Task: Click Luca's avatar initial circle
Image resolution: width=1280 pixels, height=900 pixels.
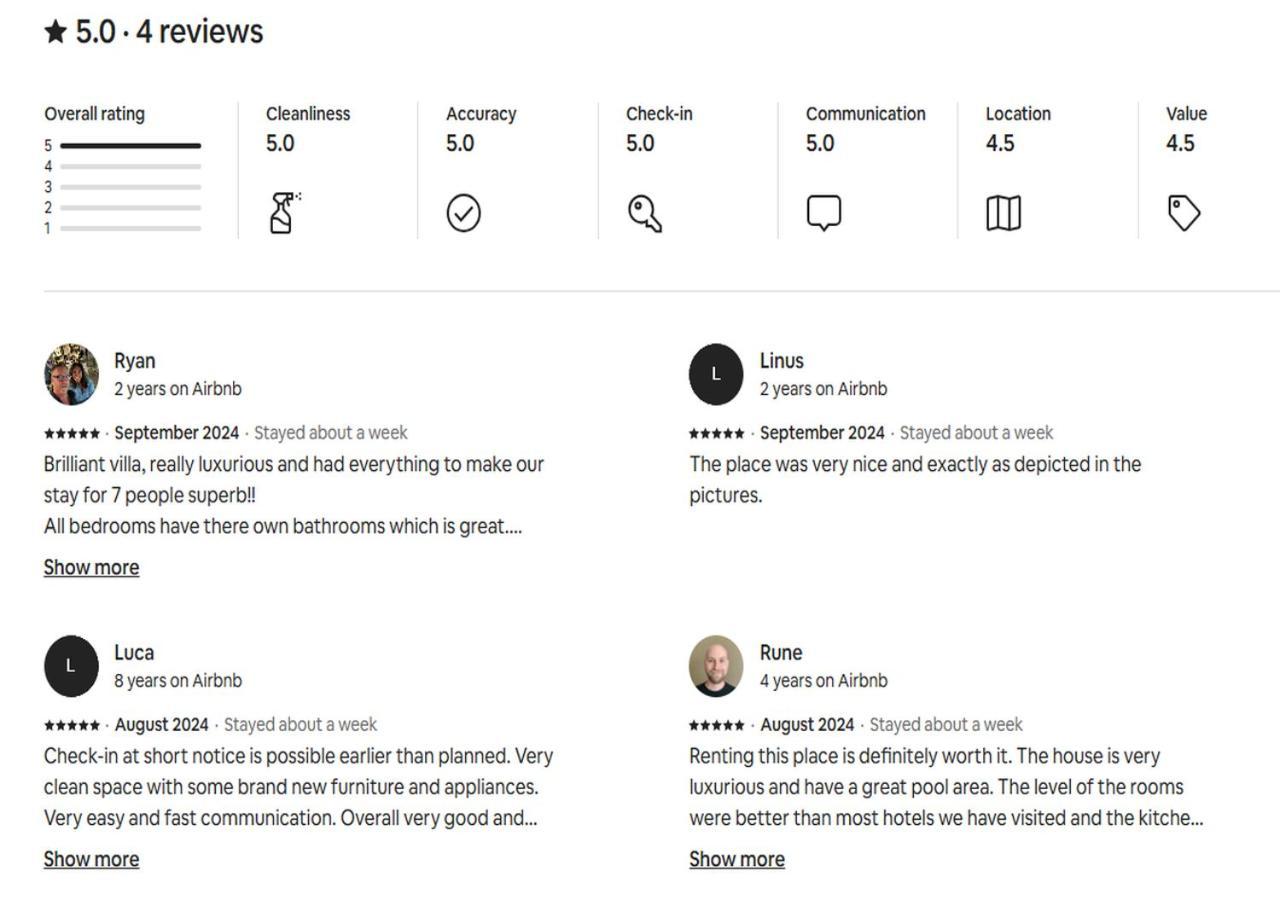Action: [x=71, y=666]
